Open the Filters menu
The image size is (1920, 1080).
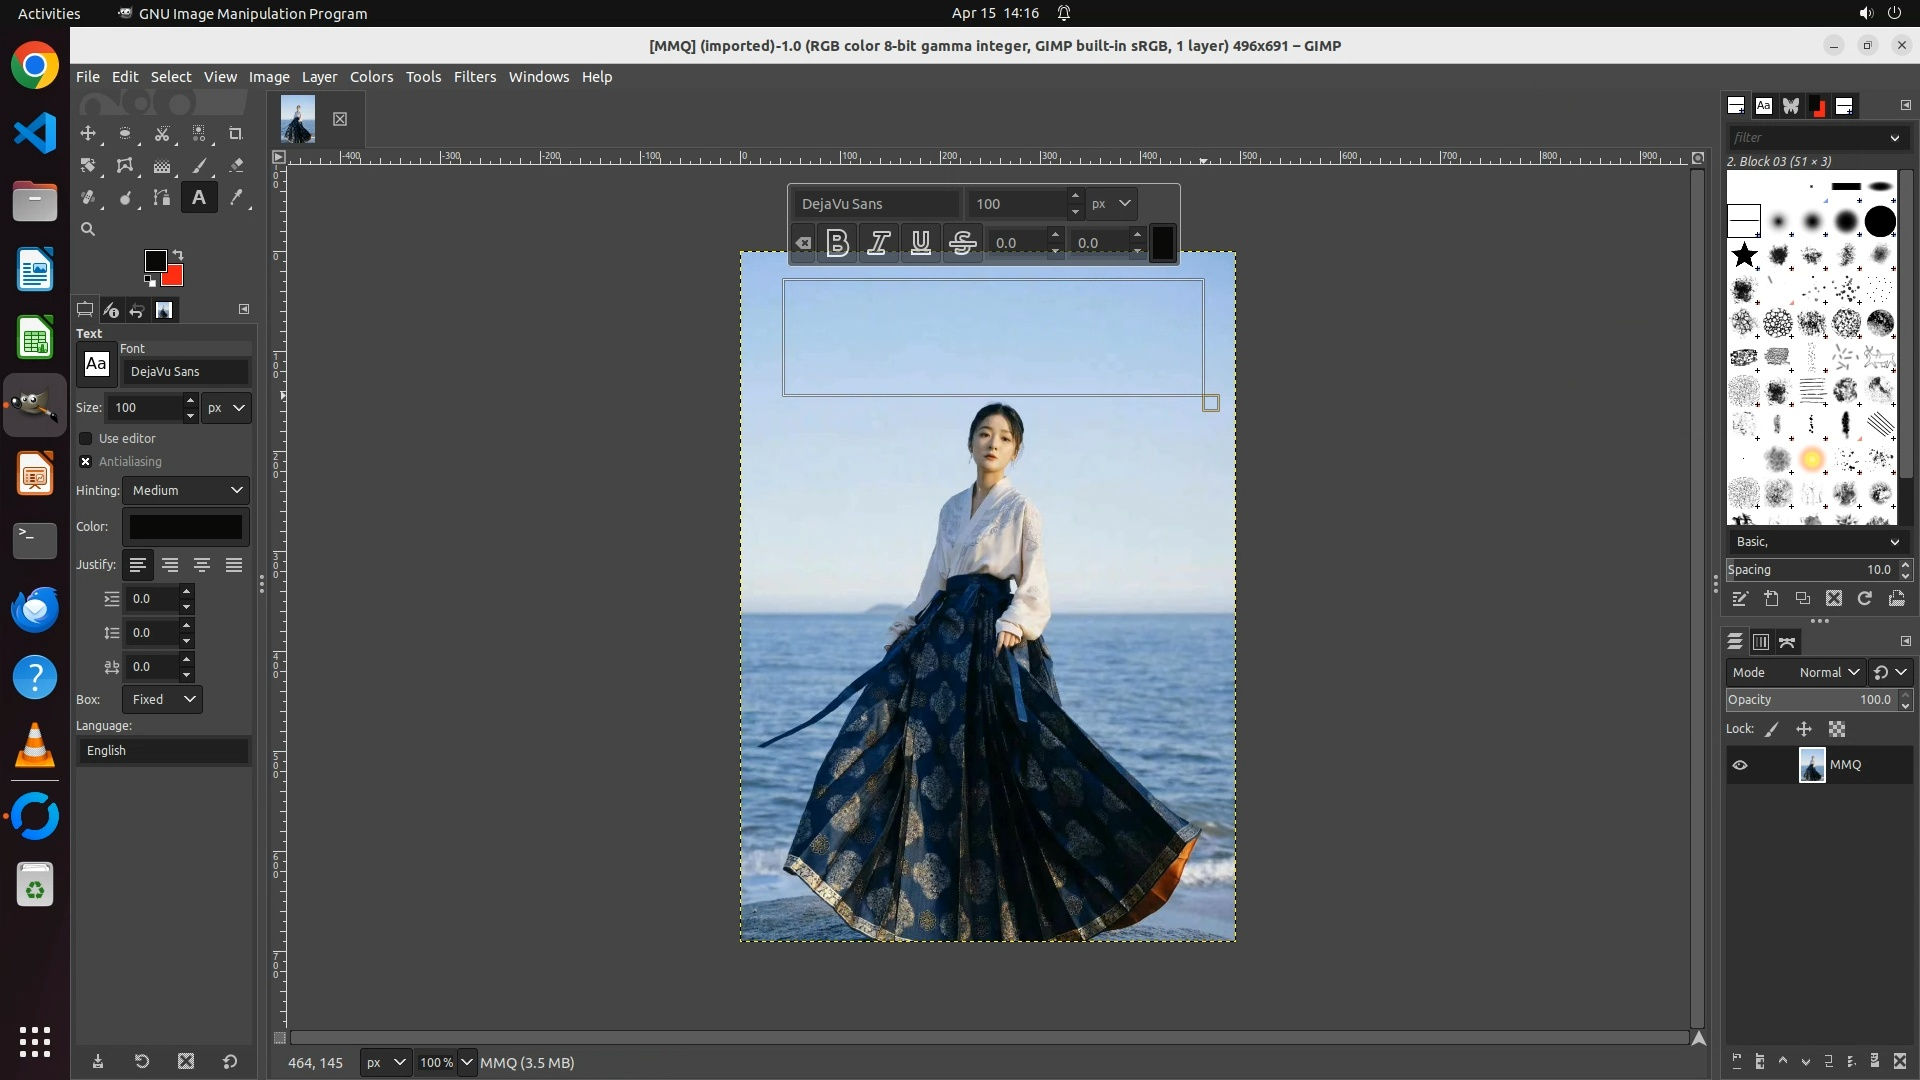click(x=474, y=77)
